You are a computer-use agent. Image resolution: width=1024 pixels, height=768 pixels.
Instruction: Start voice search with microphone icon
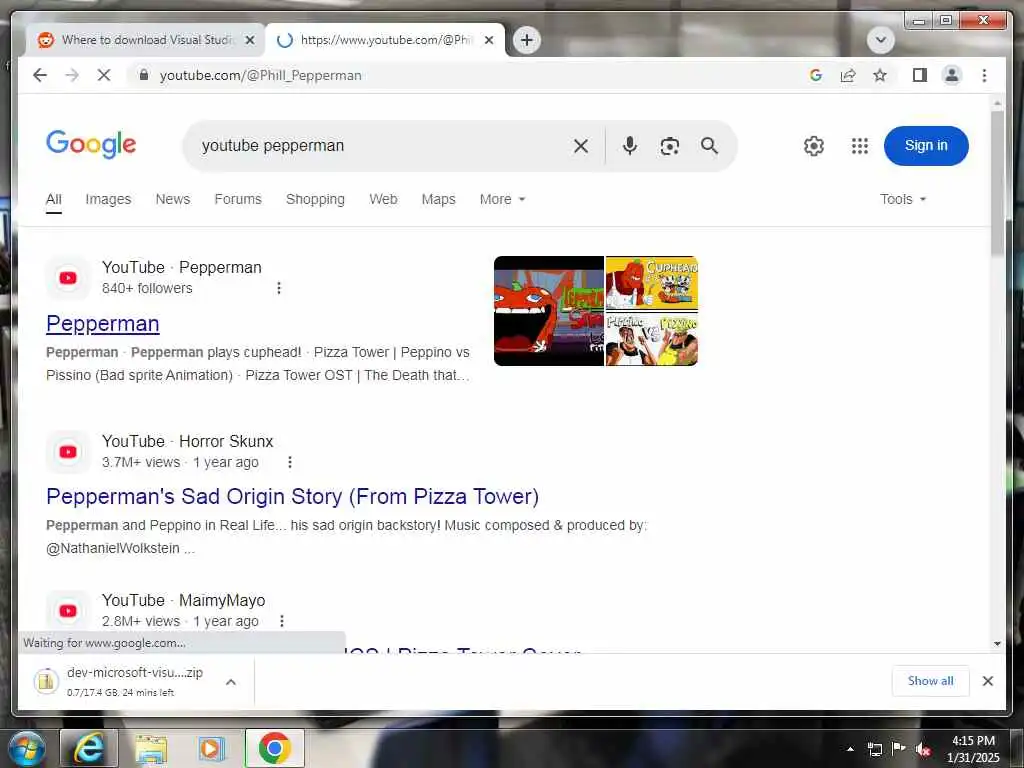[x=630, y=146]
